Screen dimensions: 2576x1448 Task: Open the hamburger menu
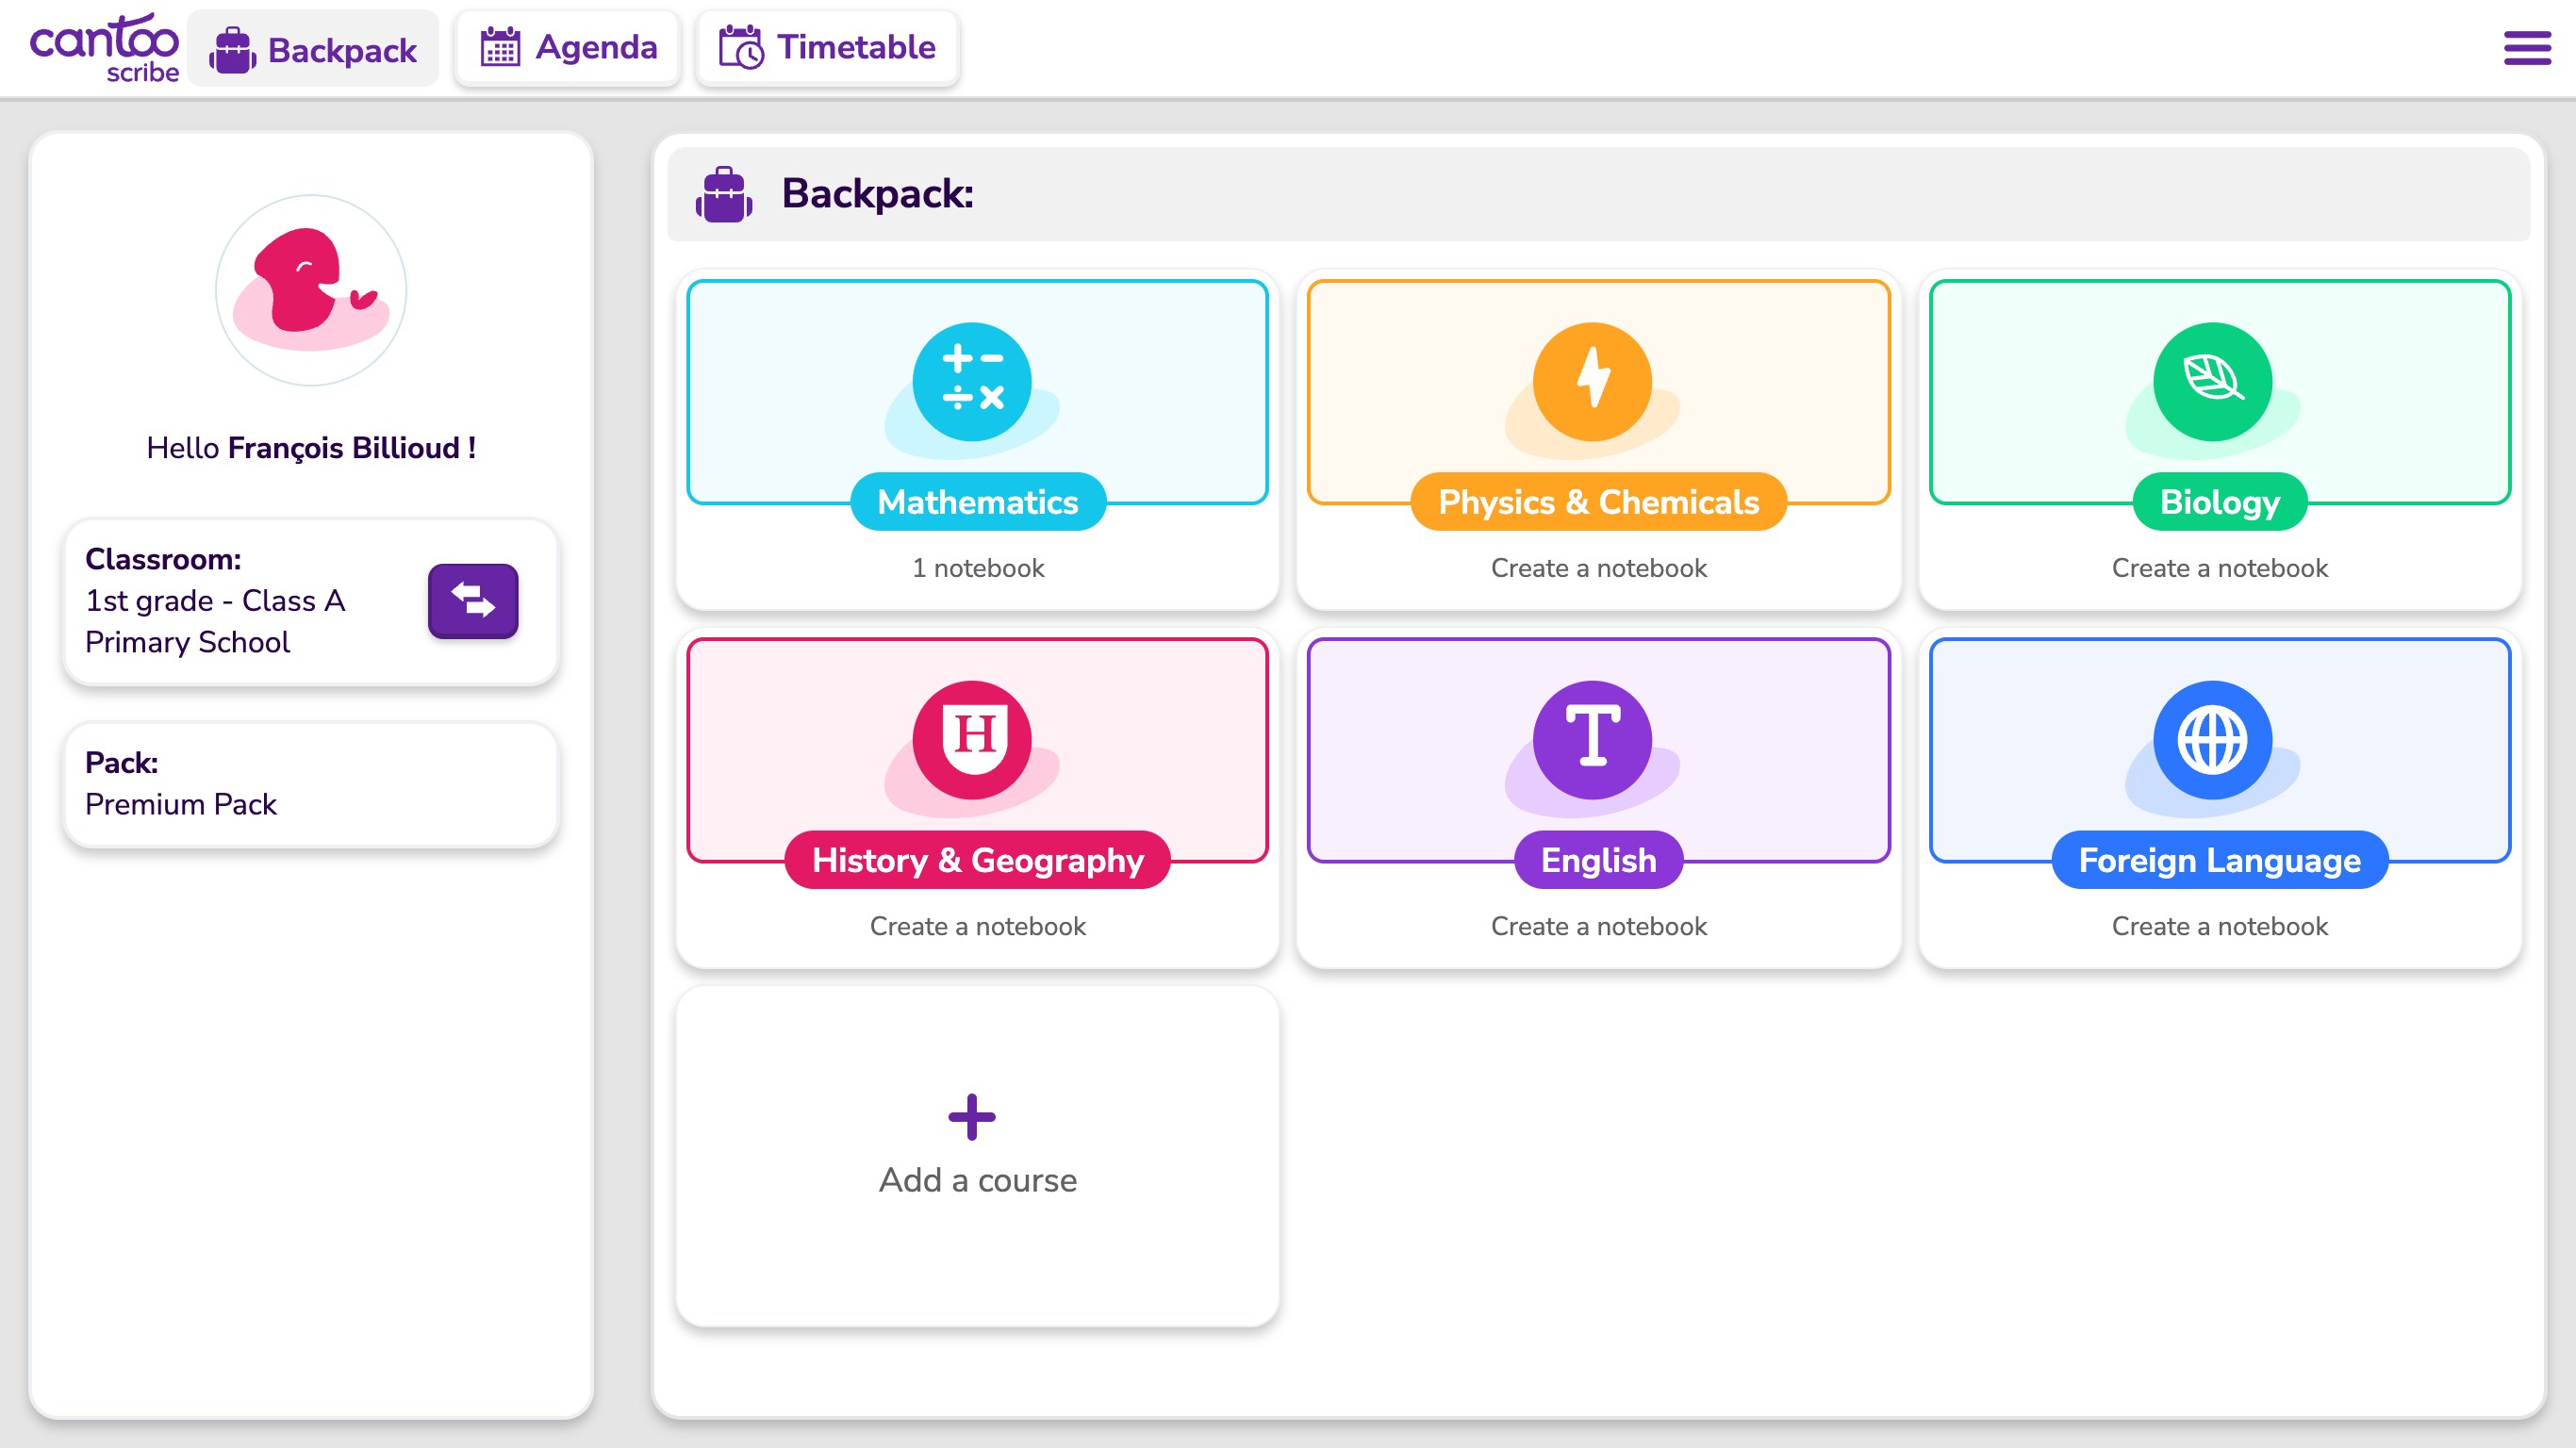tap(2526, 47)
